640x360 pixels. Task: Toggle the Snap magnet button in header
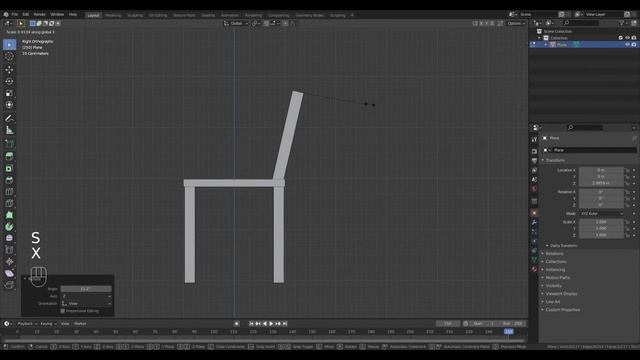(267, 23)
